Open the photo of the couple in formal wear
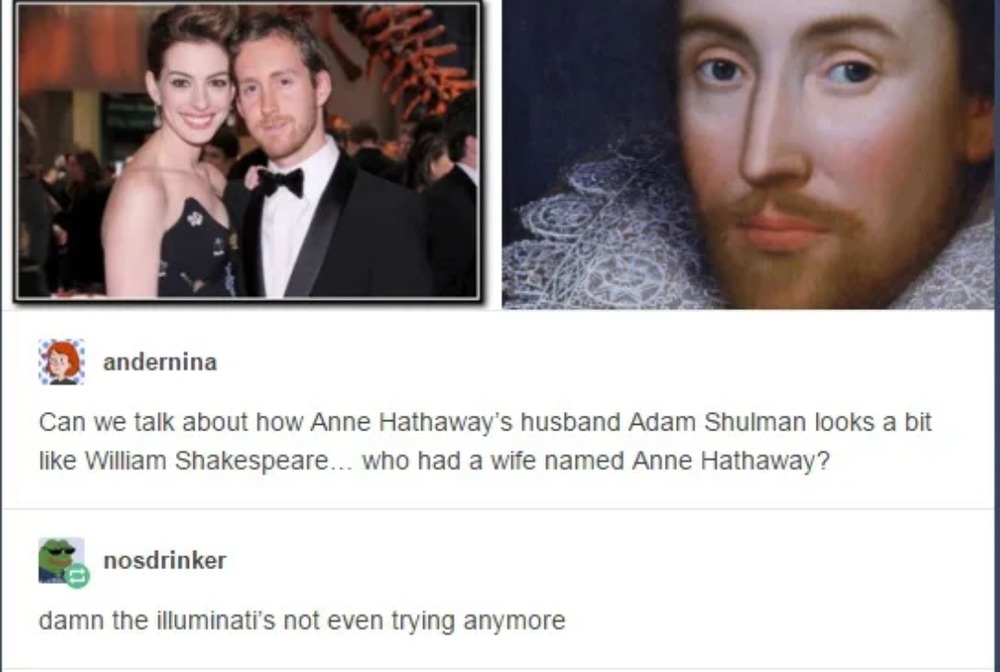1000x672 pixels. tap(247, 150)
